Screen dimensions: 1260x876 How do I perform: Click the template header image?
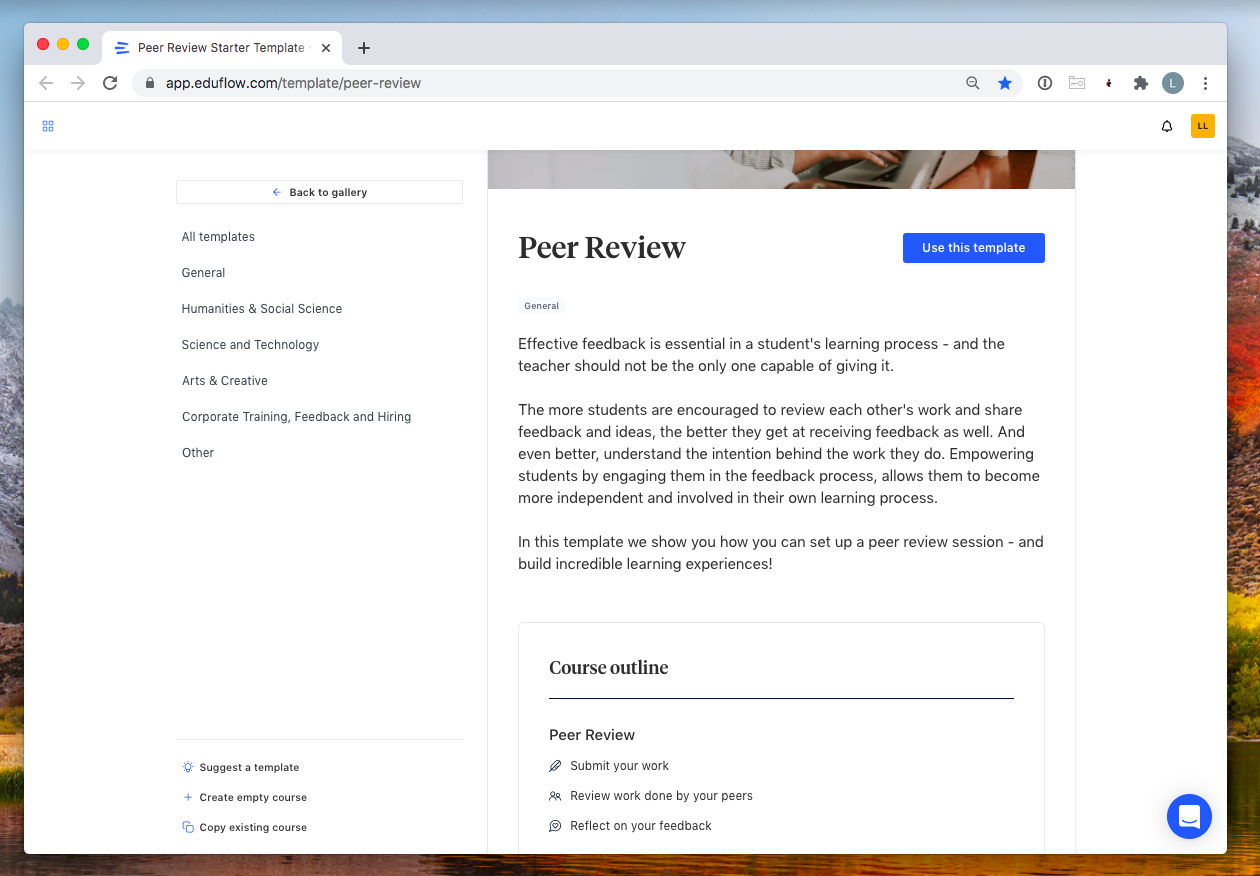(x=781, y=169)
